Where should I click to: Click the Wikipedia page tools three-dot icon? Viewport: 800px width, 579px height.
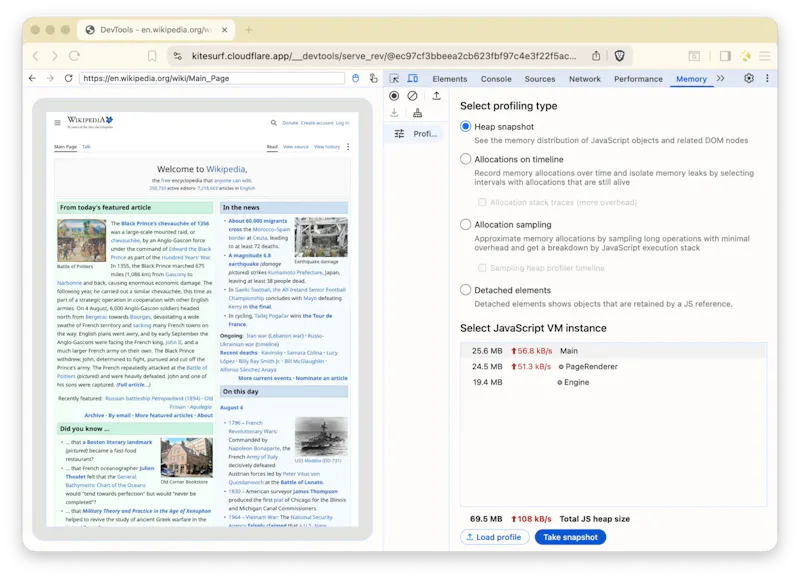coord(348,147)
